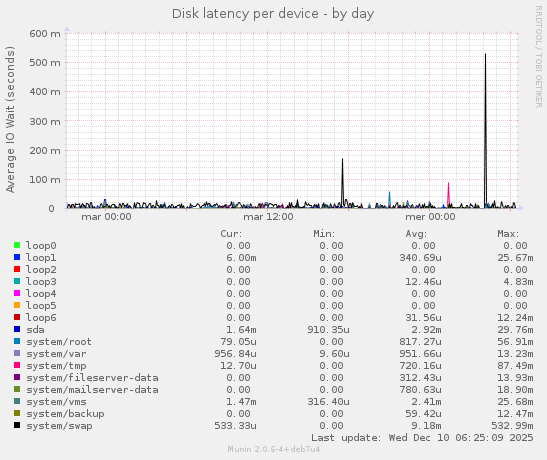547x460 pixels.
Task: Click the loop1 current value 6.00m
Action: pyautogui.click(x=241, y=257)
